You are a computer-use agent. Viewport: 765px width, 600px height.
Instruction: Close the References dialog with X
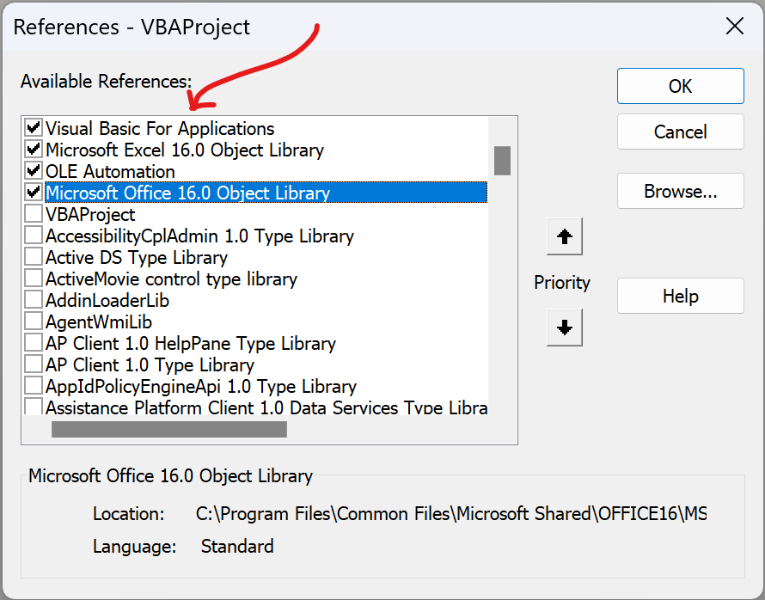click(x=734, y=26)
